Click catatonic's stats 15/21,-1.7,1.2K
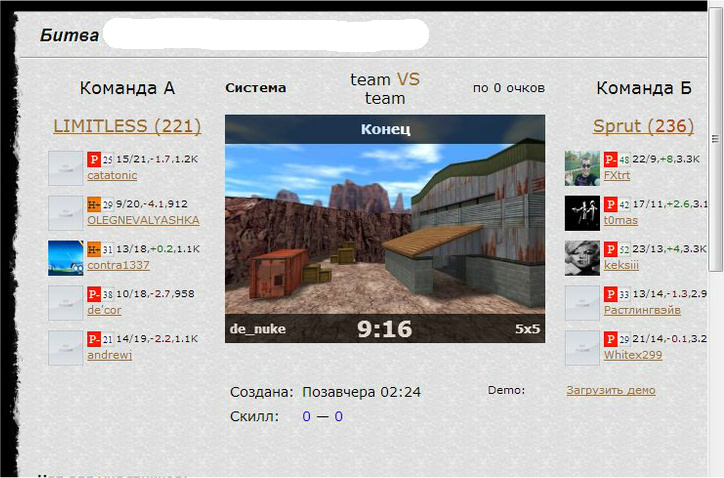 157,159
